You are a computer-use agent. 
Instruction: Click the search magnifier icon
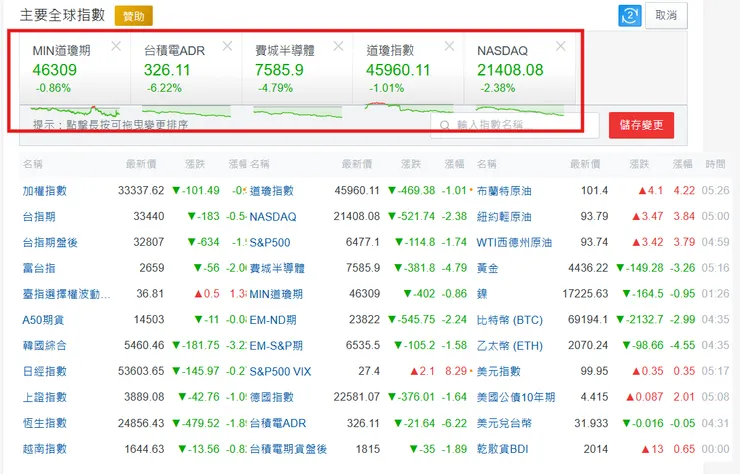pos(445,126)
